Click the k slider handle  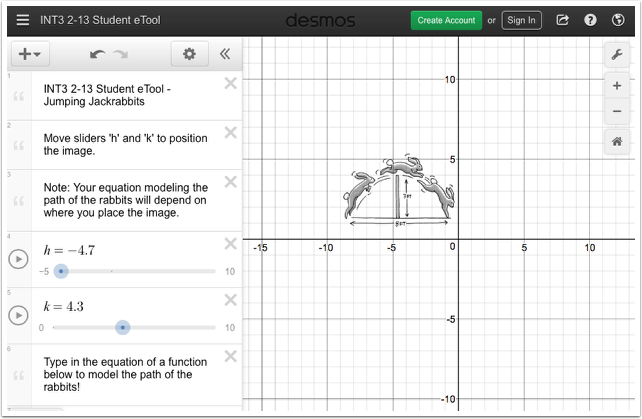coord(122,327)
